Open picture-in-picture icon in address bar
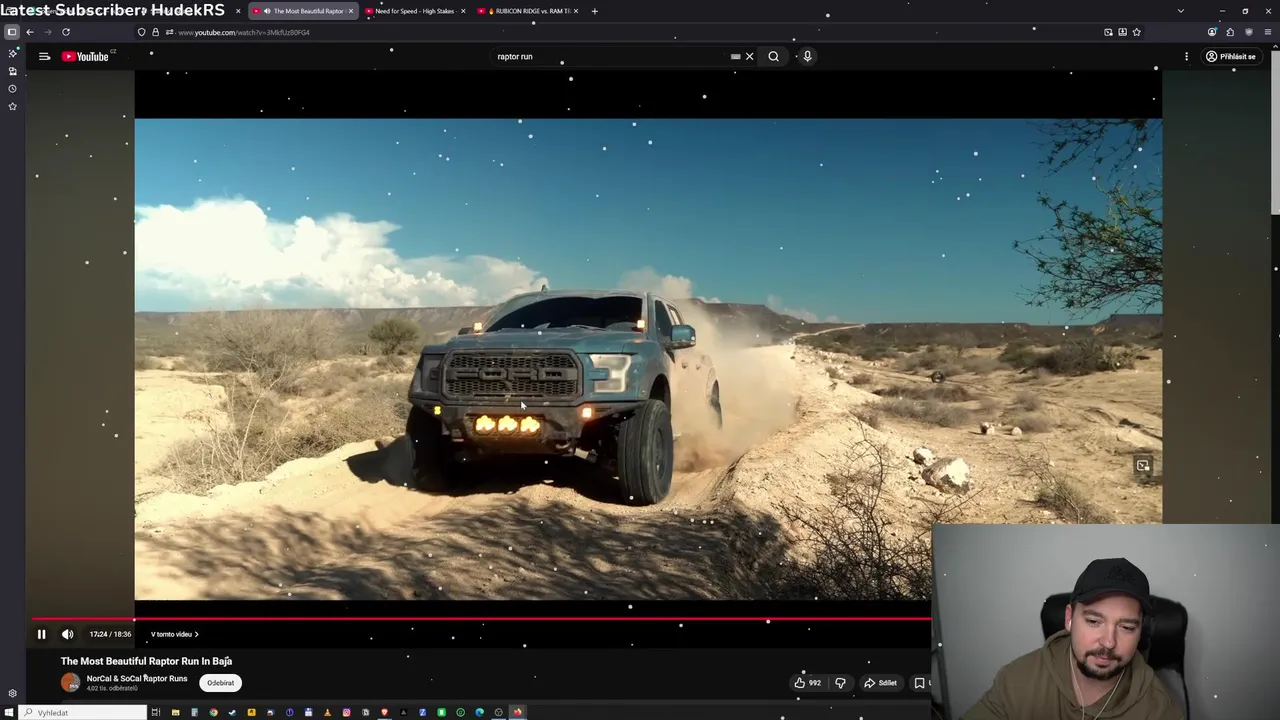Image resolution: width=1280 pixels, height=720 pixels. tap(1108, 32)
